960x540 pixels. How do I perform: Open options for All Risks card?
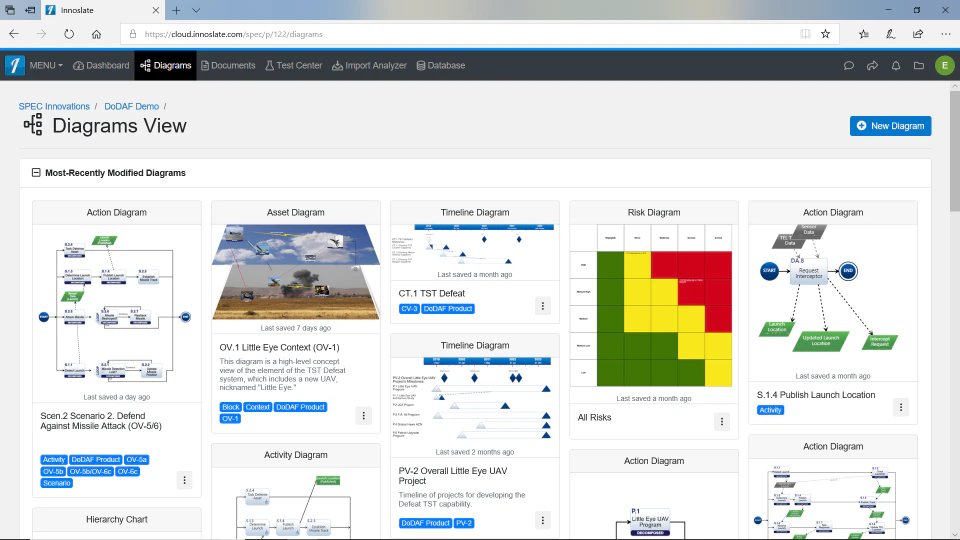tap(722, 421)
